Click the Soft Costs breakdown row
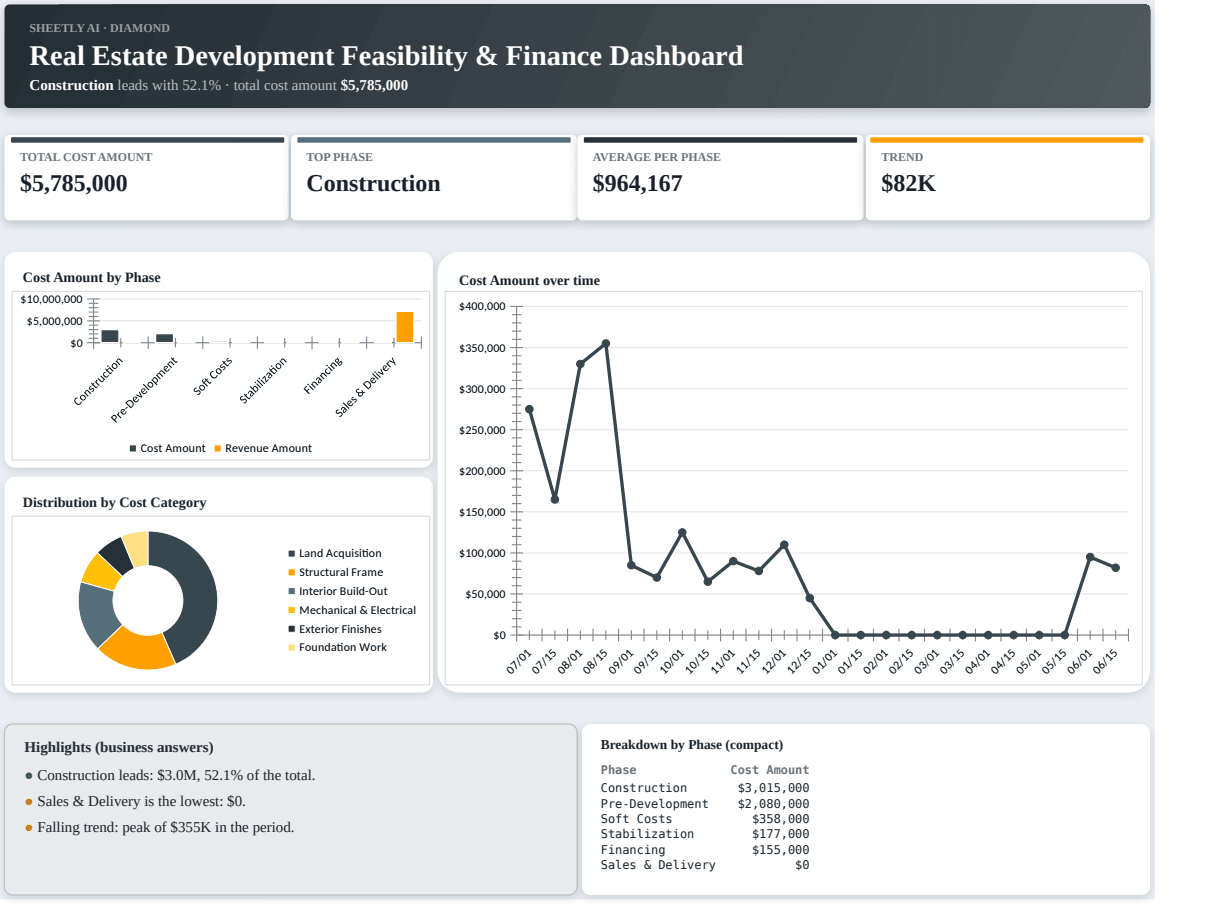The width and height of the screenshot is (1227, 922). coord(705,819)
